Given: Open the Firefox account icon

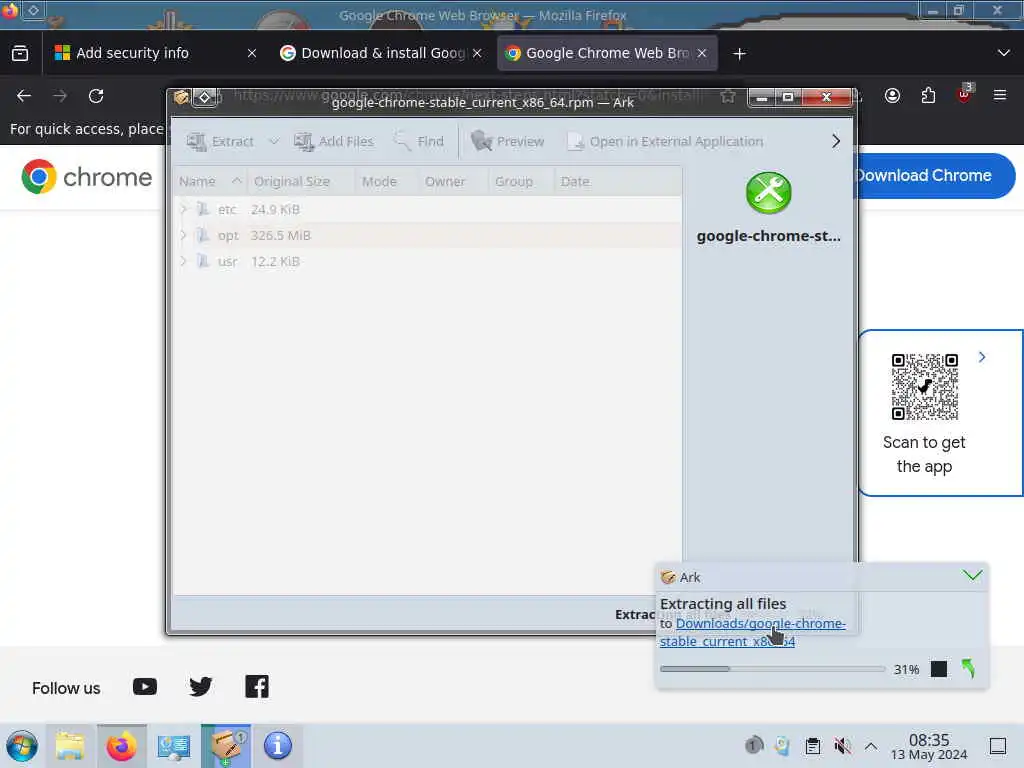Looking at the screenshot, I should [x=892, y=96].
